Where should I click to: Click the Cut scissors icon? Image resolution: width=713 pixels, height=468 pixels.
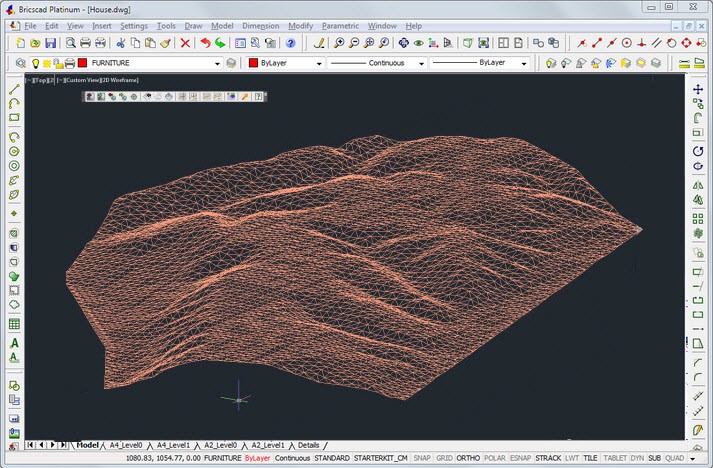tap(120, 43)
